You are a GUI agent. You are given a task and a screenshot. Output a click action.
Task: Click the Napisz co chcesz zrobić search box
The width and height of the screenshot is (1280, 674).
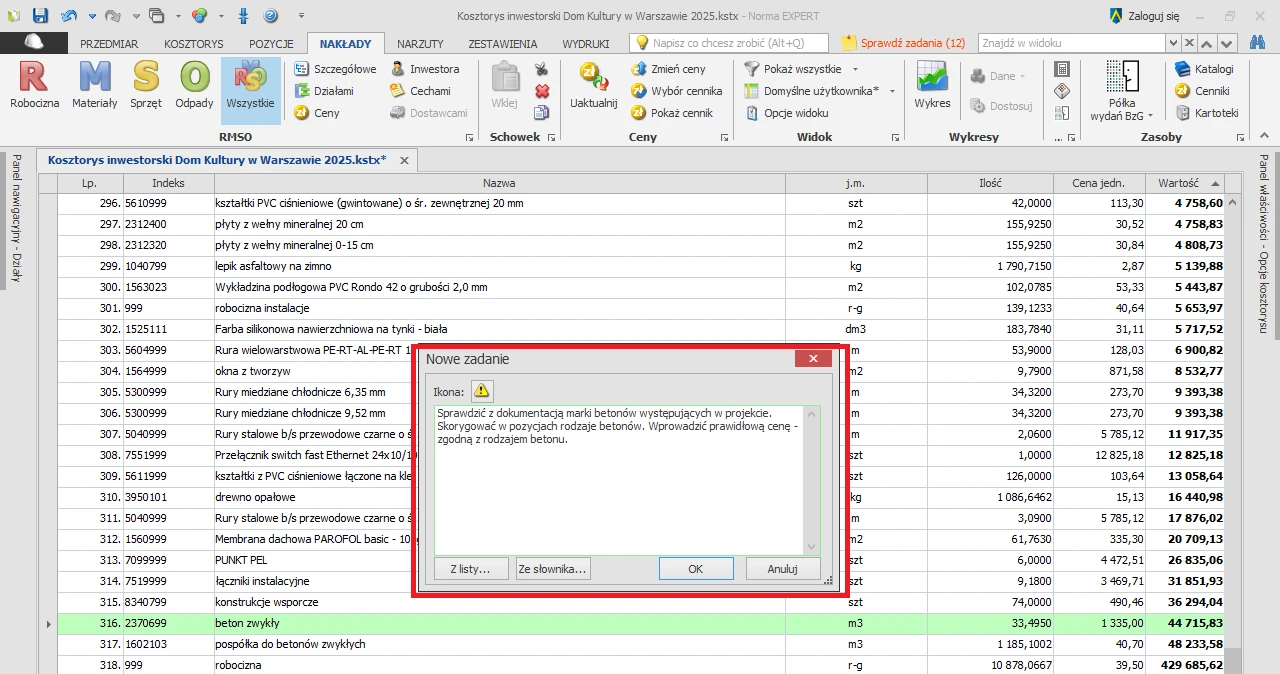click(730, 43)
